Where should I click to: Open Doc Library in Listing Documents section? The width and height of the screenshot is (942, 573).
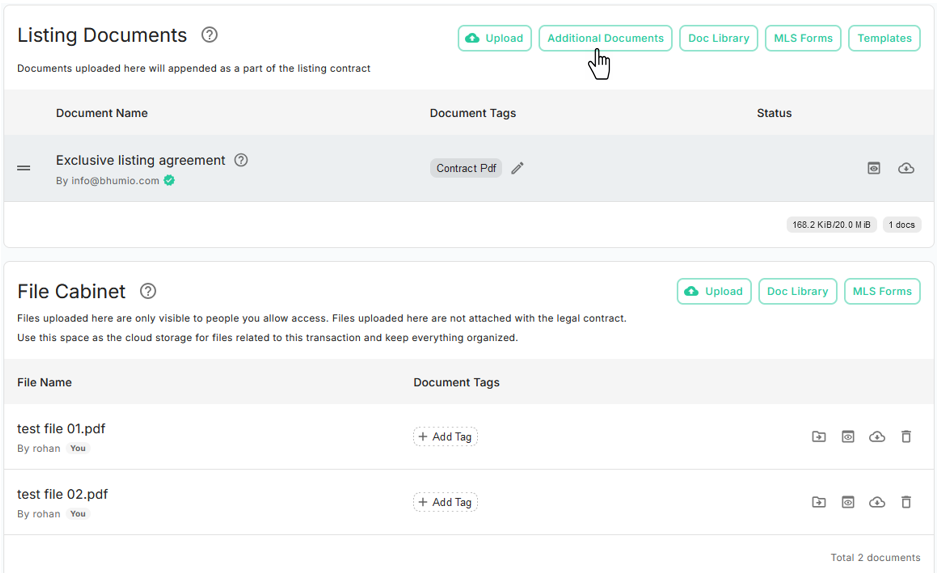[x=718, y=38]
